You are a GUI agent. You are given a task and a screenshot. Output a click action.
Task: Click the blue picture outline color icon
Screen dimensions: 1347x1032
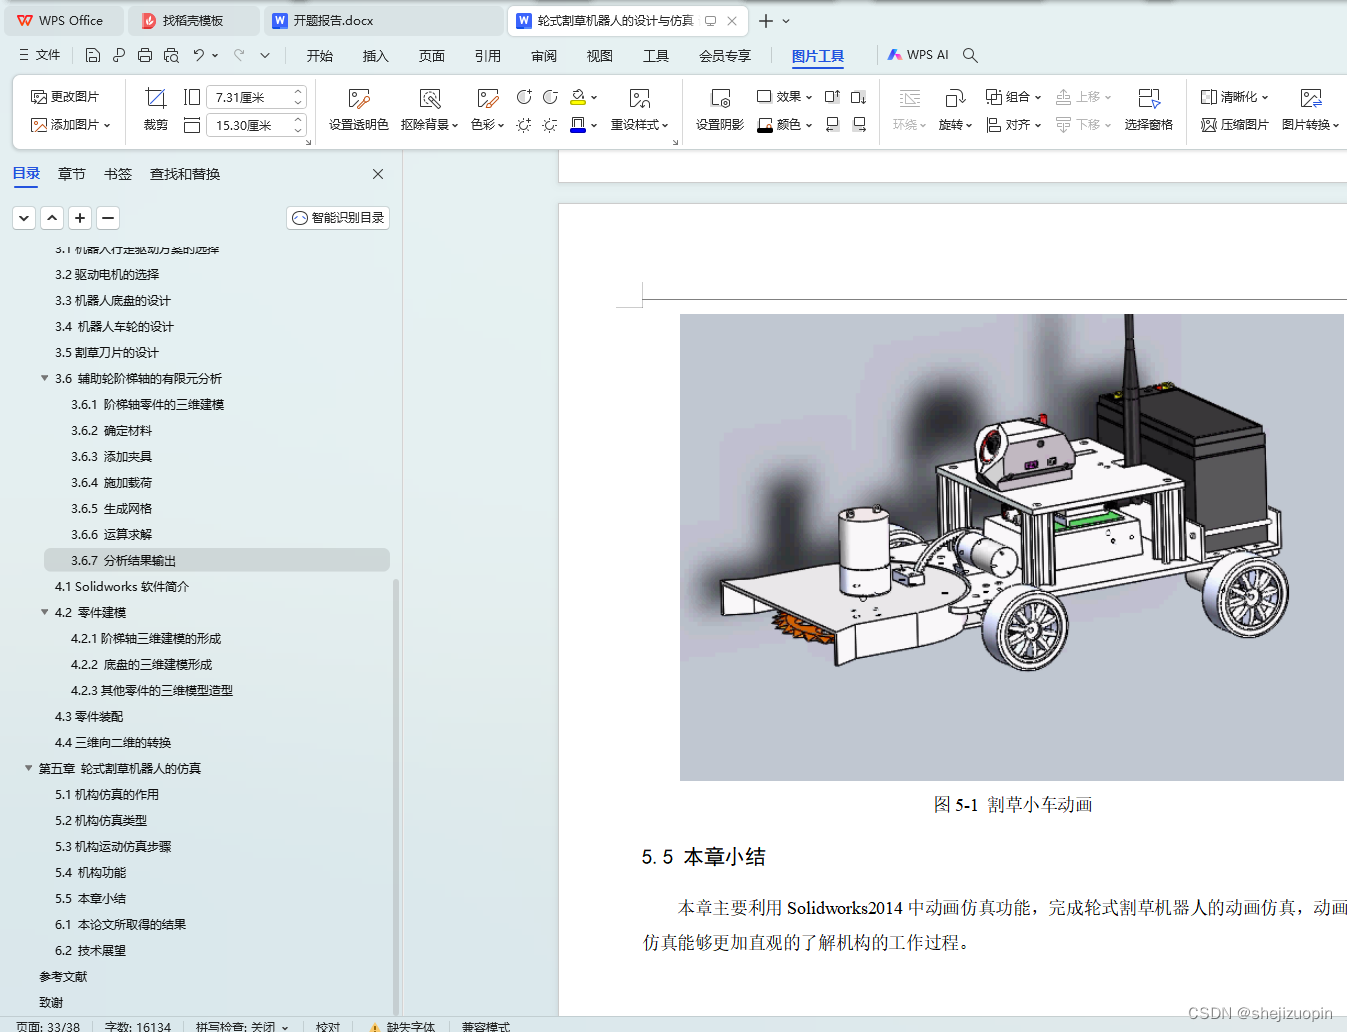[578, 125]
